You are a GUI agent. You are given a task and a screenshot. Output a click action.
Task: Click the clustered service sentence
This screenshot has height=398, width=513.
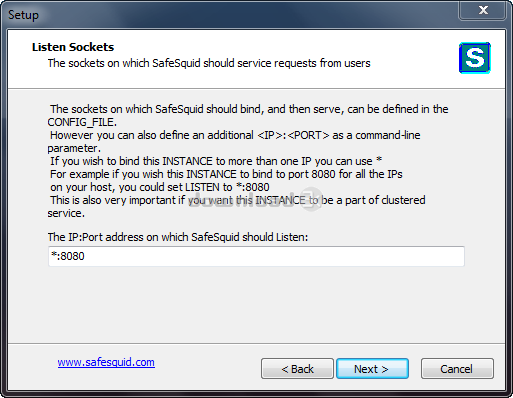tap(236, 206)
